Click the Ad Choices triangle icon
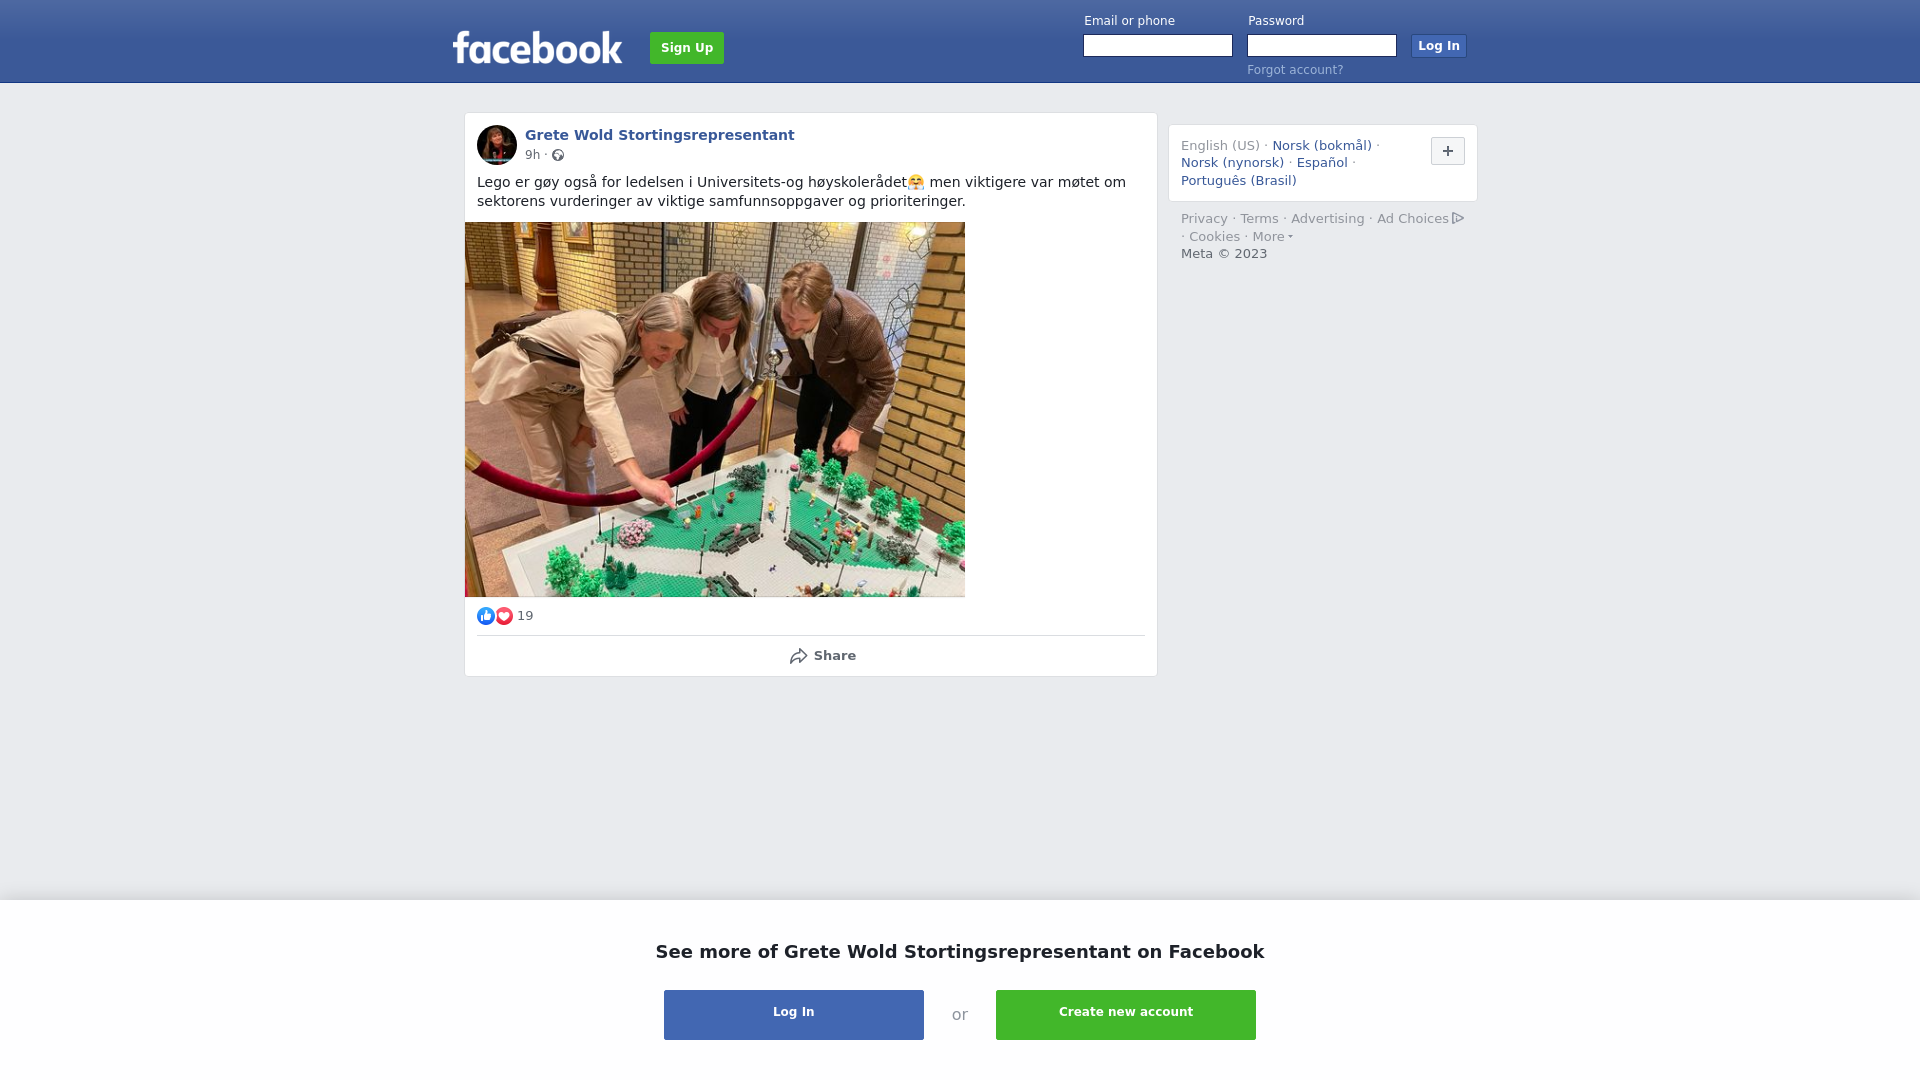Viewport: 1920px width, 1080px height. pyautogui.click(x=1458, y=218)
